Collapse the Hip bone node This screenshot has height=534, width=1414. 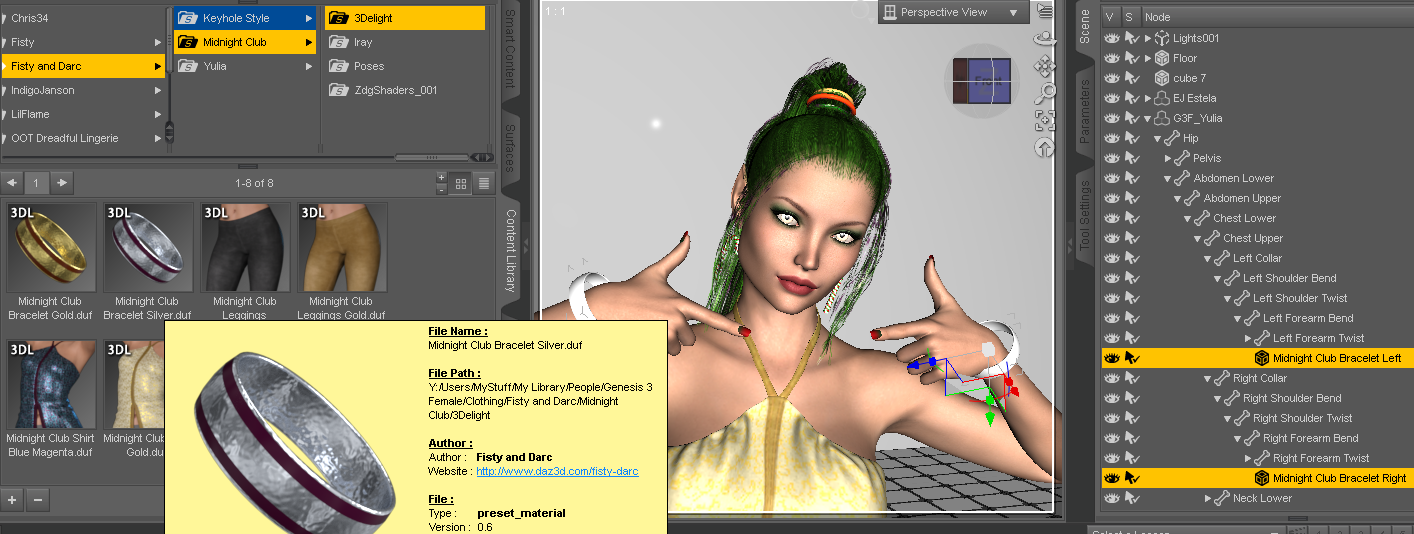tap(1158, 138)
